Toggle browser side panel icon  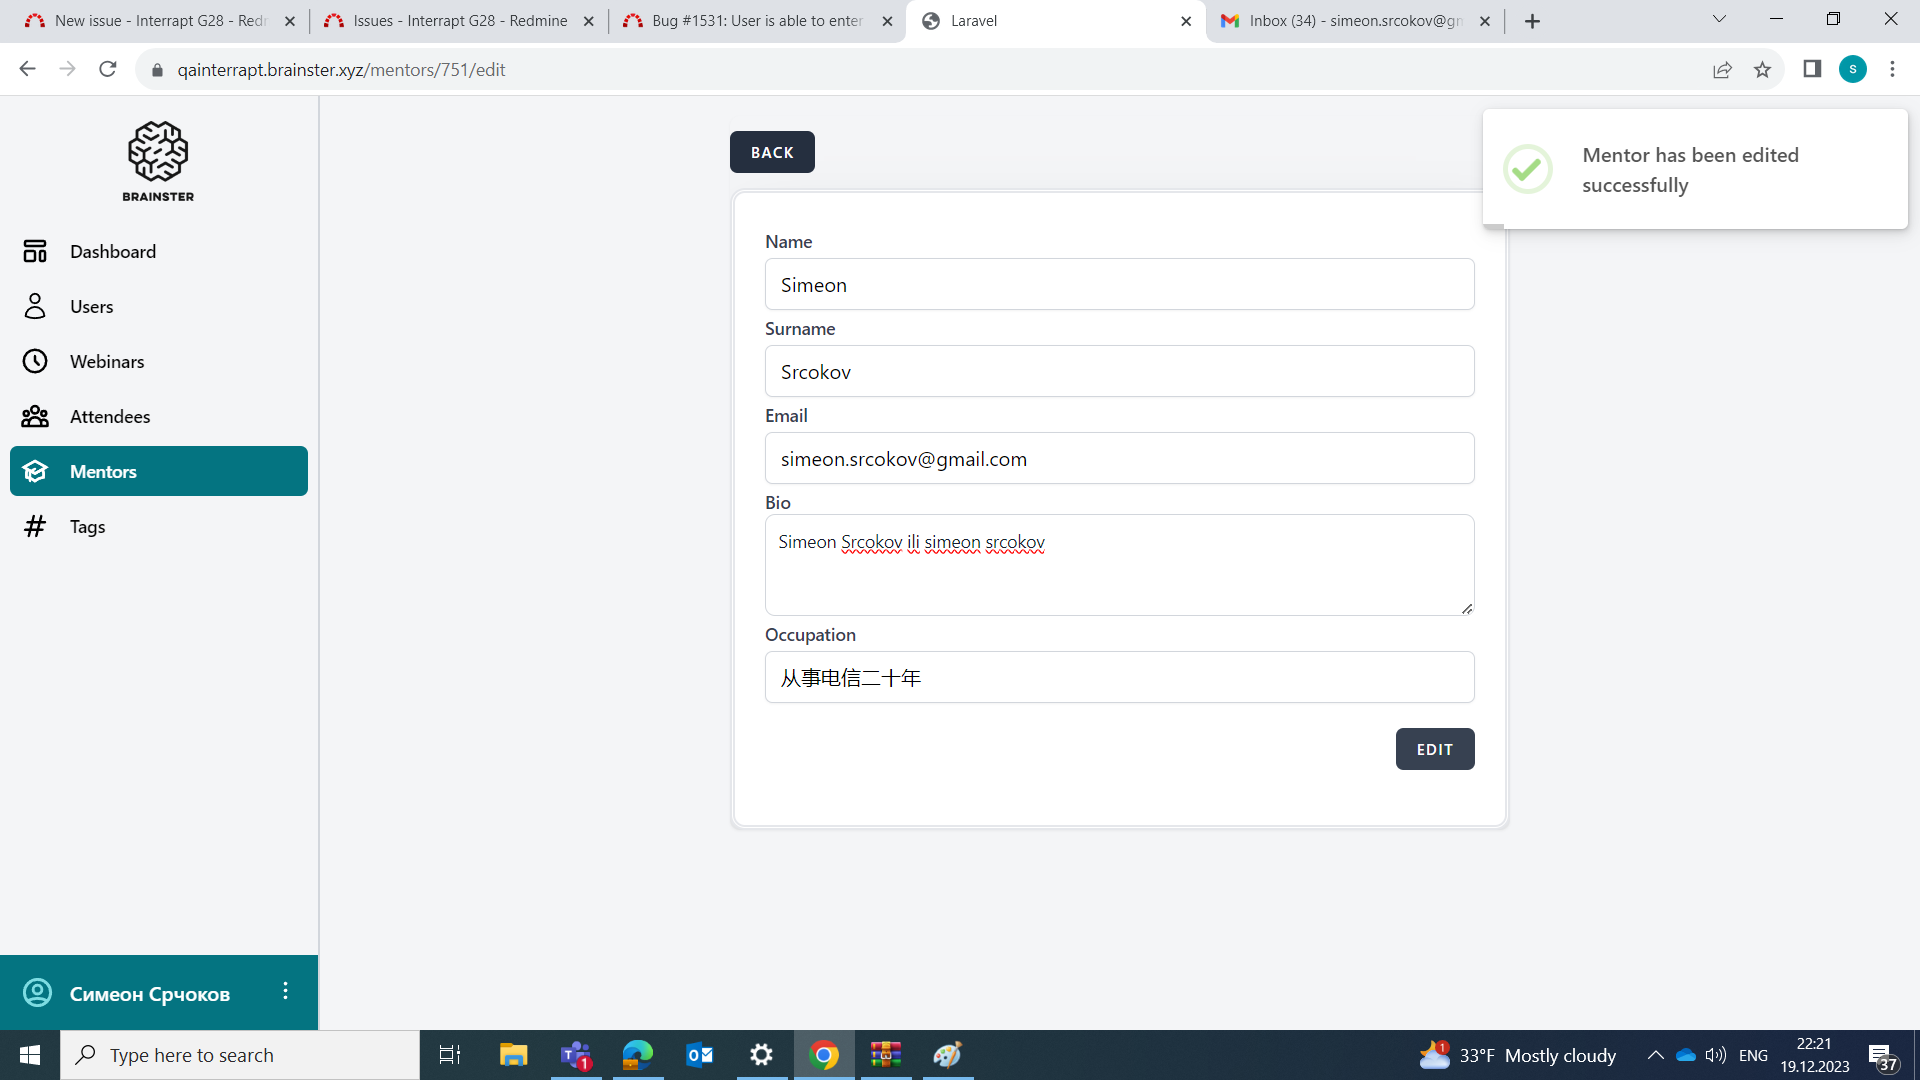pos(1812,69)
